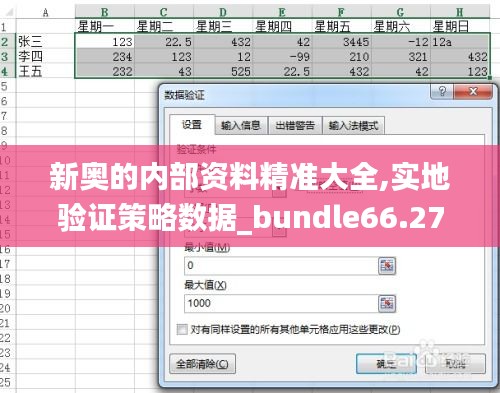
Task: Click cell with value 234
Action: click(x=104, y=56)
